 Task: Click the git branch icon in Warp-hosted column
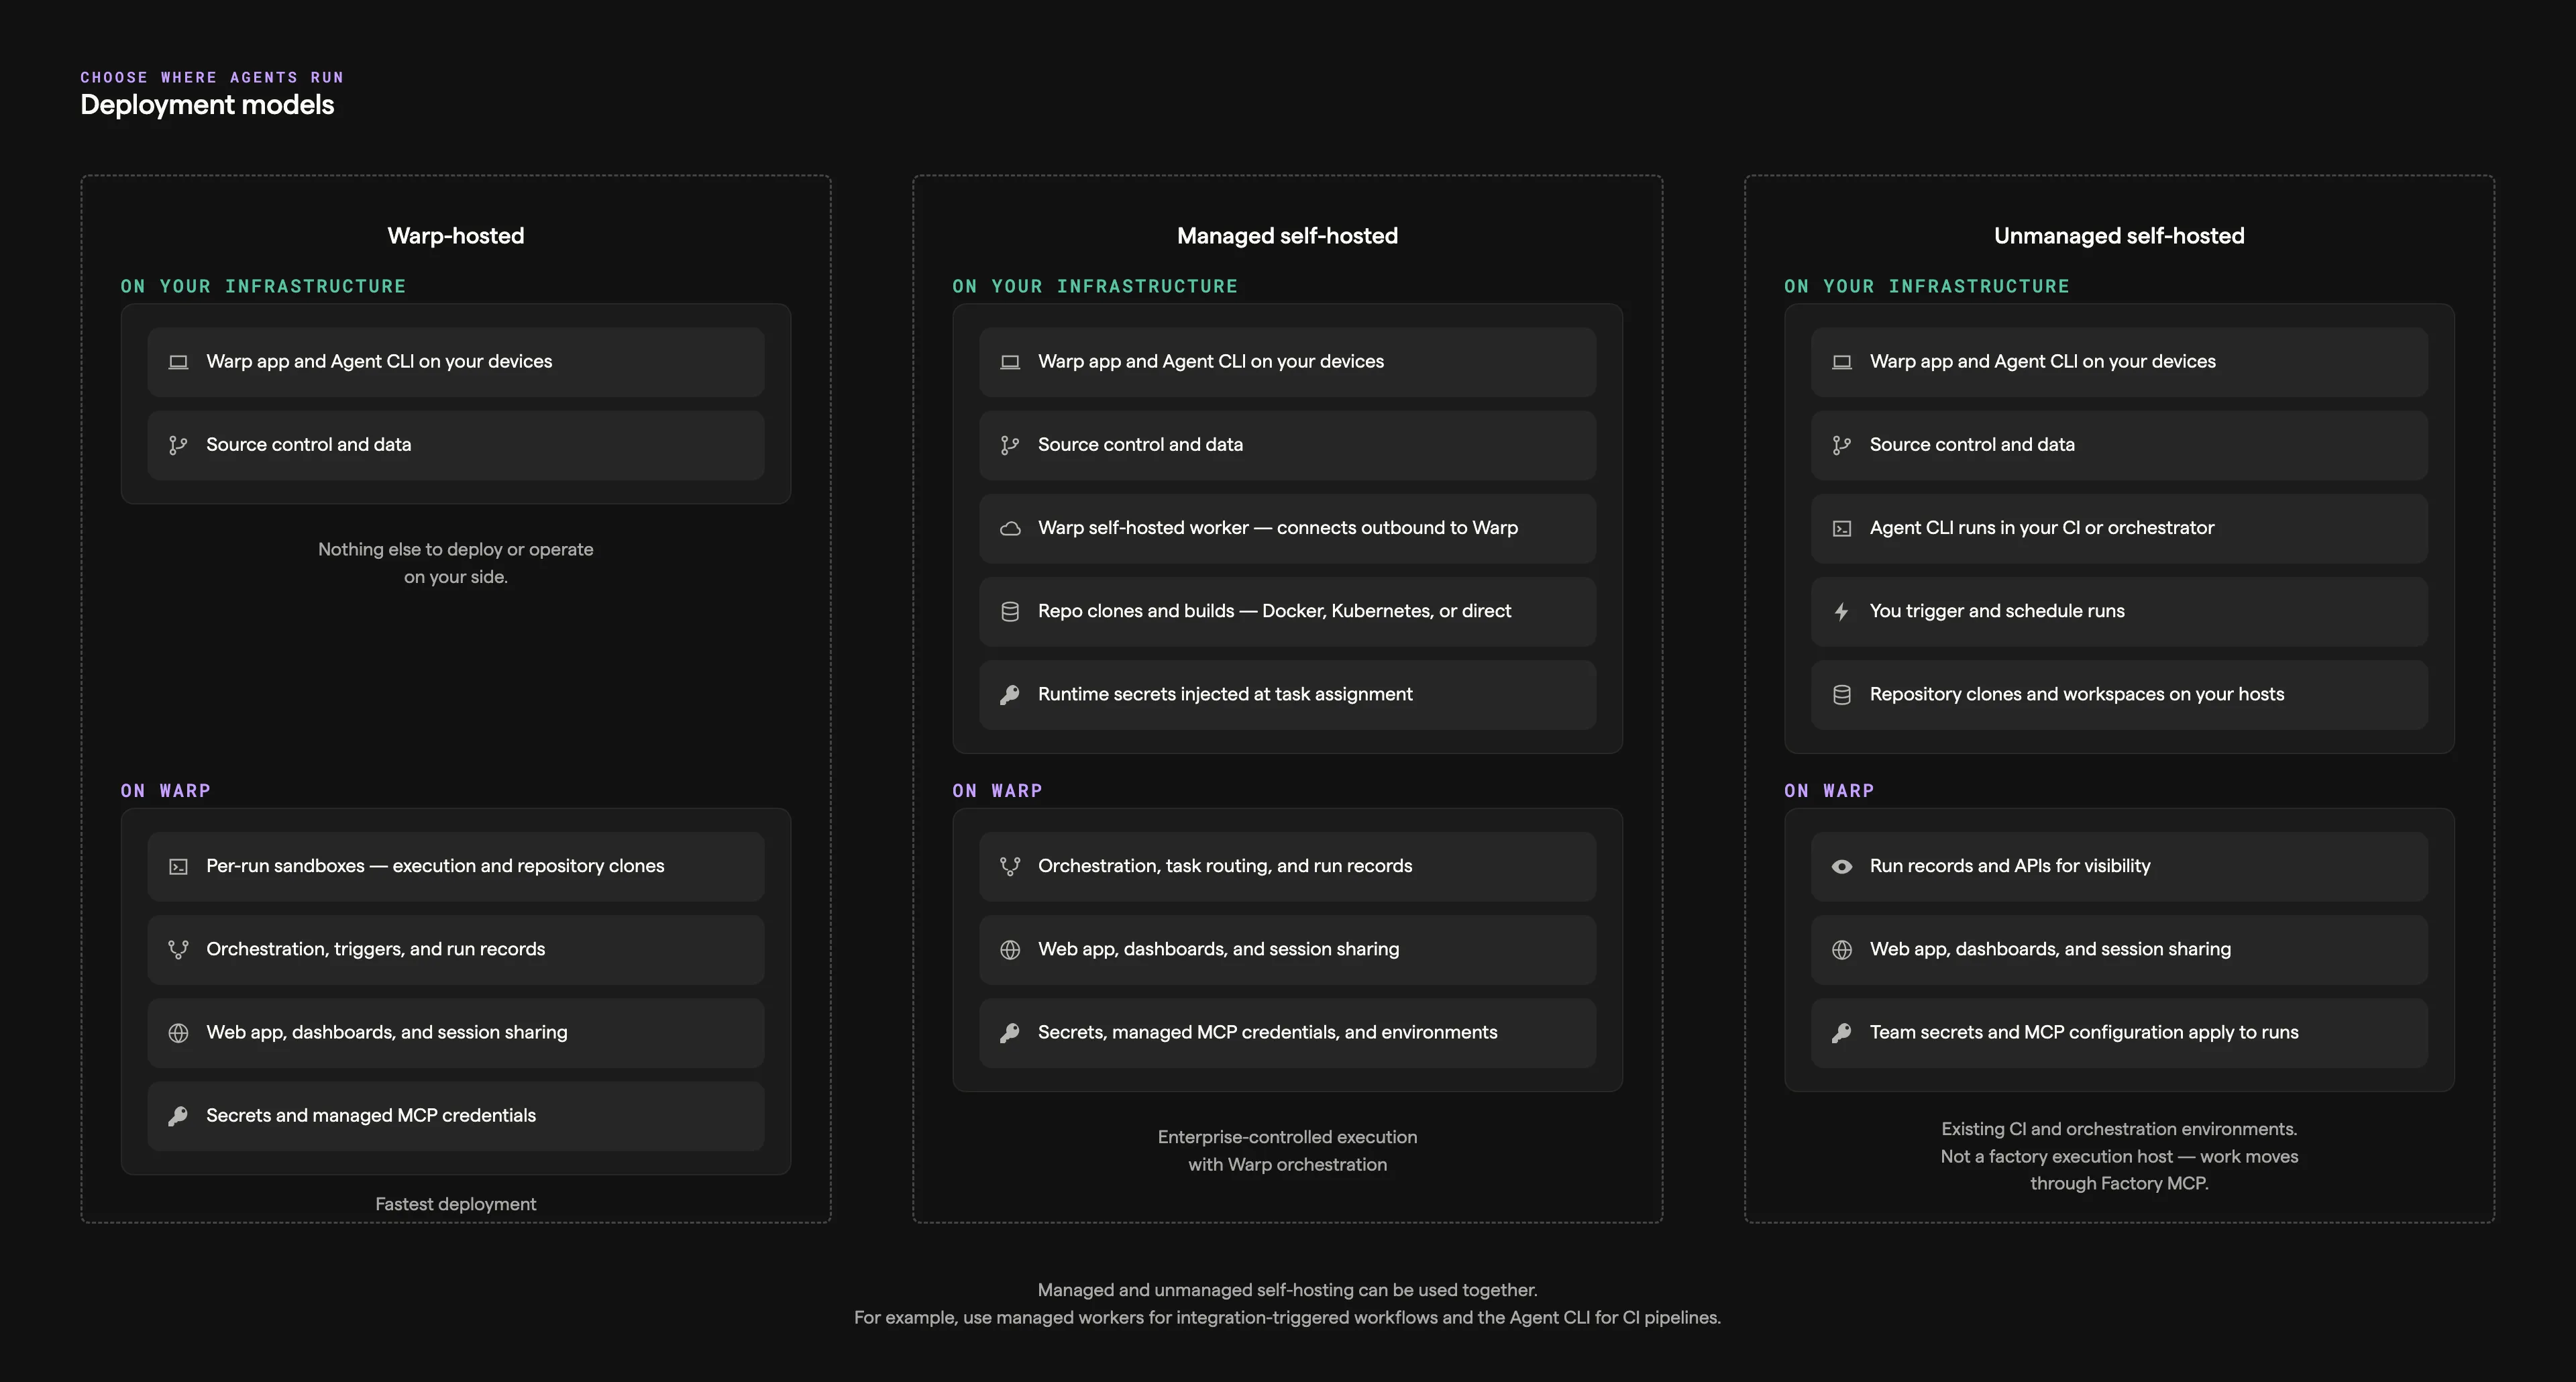[178, 445]
